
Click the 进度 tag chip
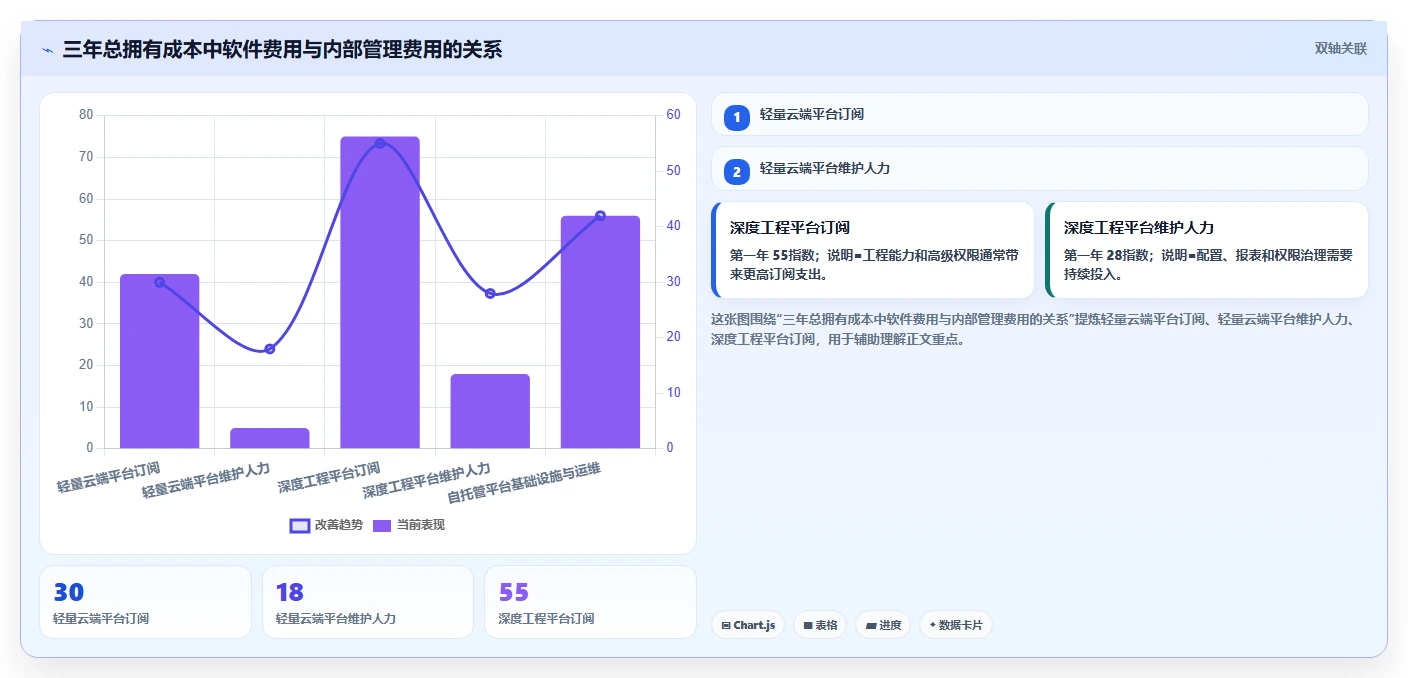[883, 625]
